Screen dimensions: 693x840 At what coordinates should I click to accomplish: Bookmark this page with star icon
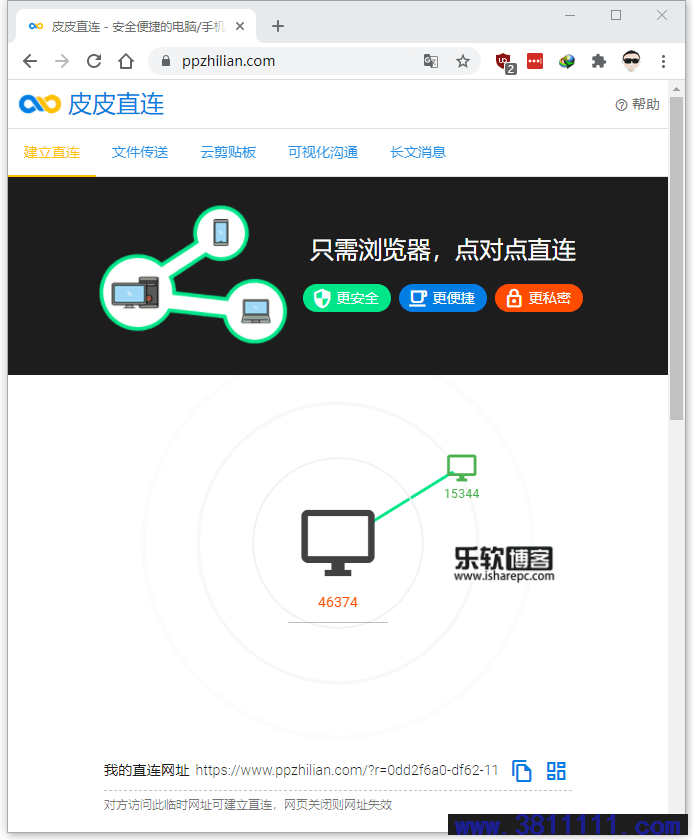click(463, 61)
